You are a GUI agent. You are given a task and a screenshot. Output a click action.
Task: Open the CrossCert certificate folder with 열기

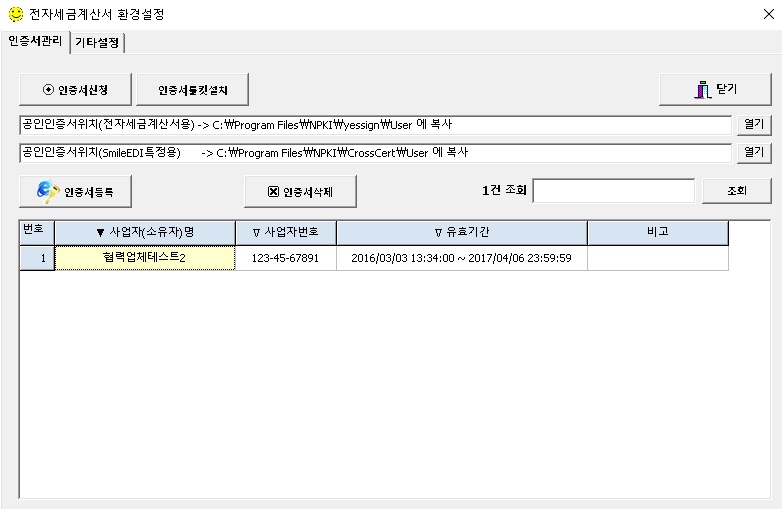pos(754,153)
